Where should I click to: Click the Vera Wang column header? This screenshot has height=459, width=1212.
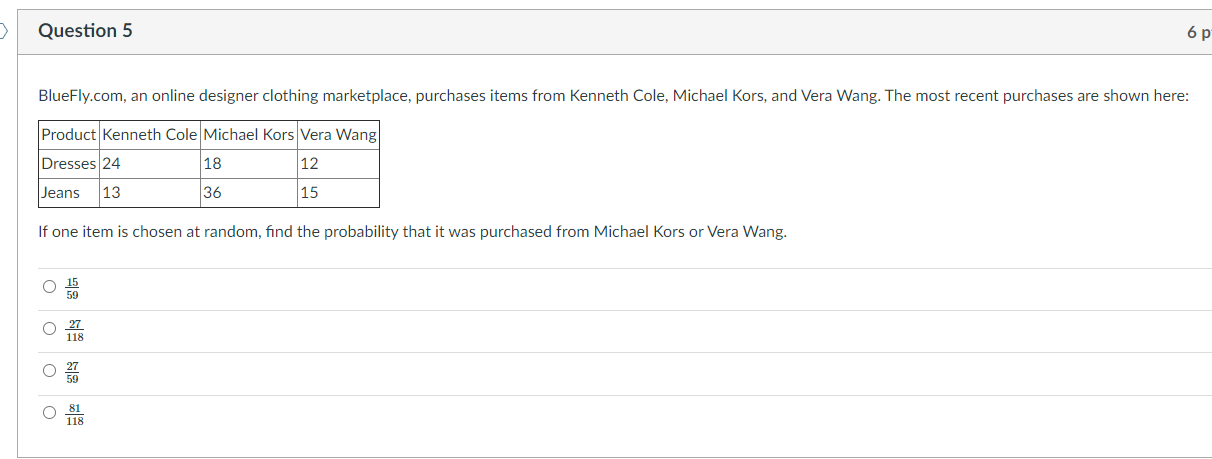(x=338, y=135)
